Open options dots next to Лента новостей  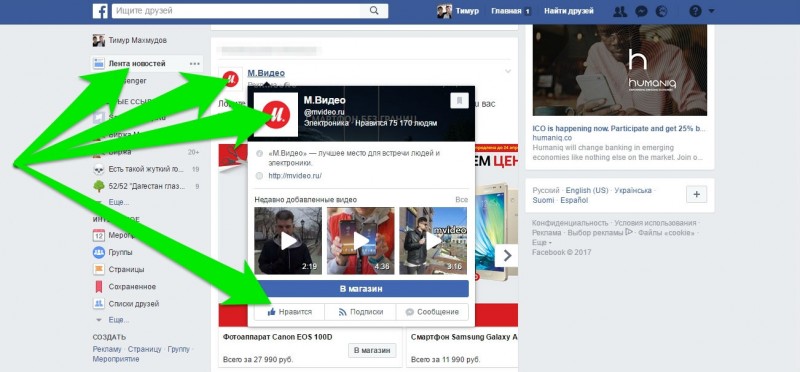coord(194,64)
